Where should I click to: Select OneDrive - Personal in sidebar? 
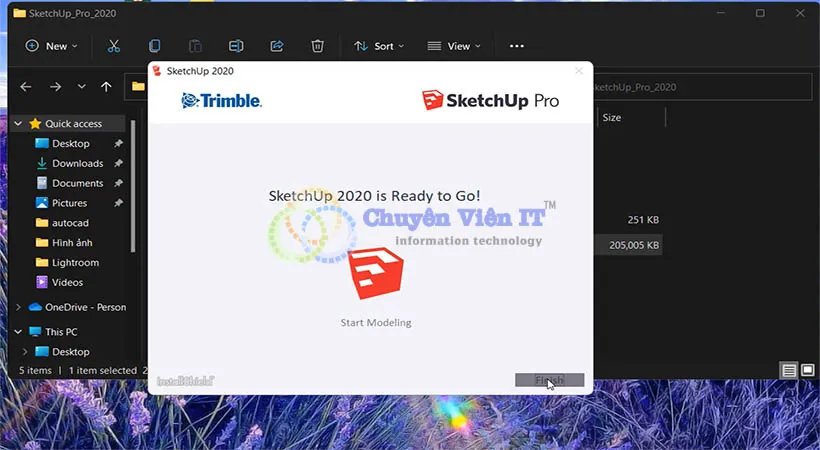click(85, 307)
